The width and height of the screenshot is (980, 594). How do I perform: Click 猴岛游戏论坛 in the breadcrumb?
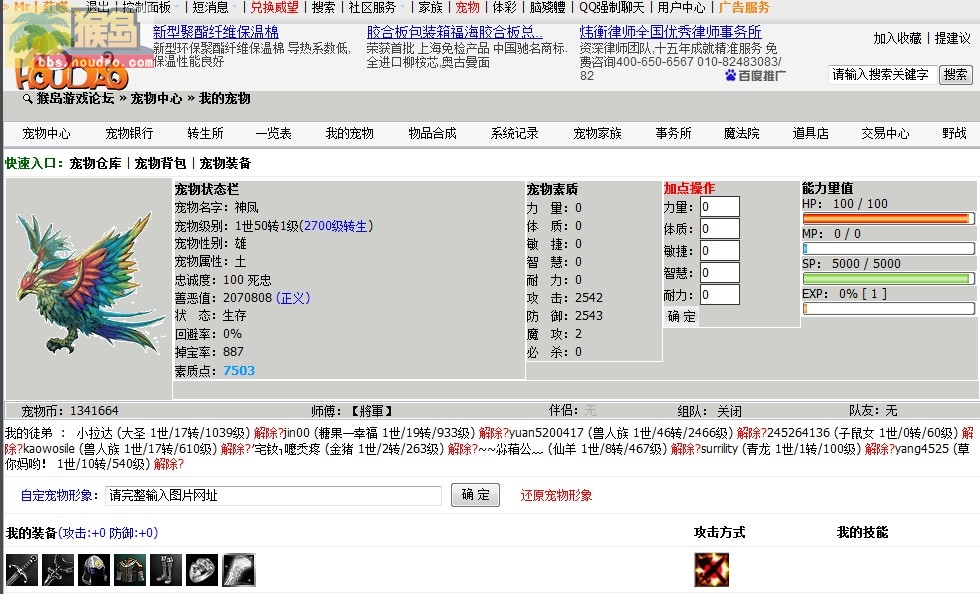75,98
